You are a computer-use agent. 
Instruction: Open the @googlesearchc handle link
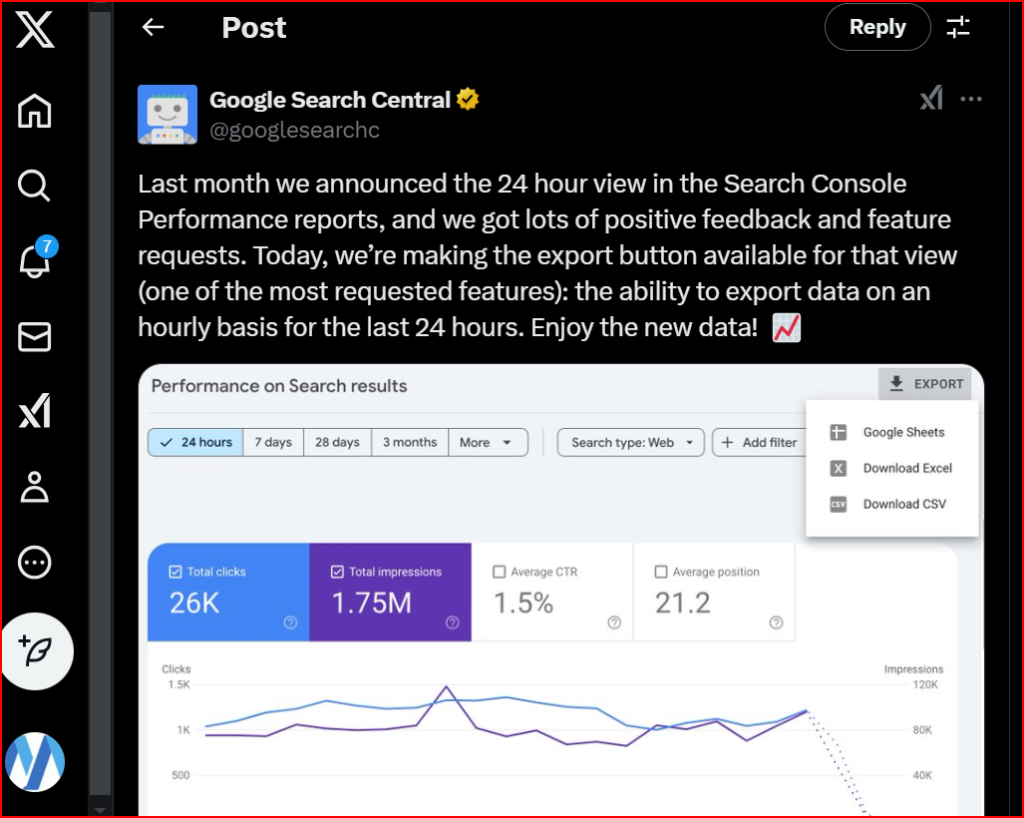295,130
